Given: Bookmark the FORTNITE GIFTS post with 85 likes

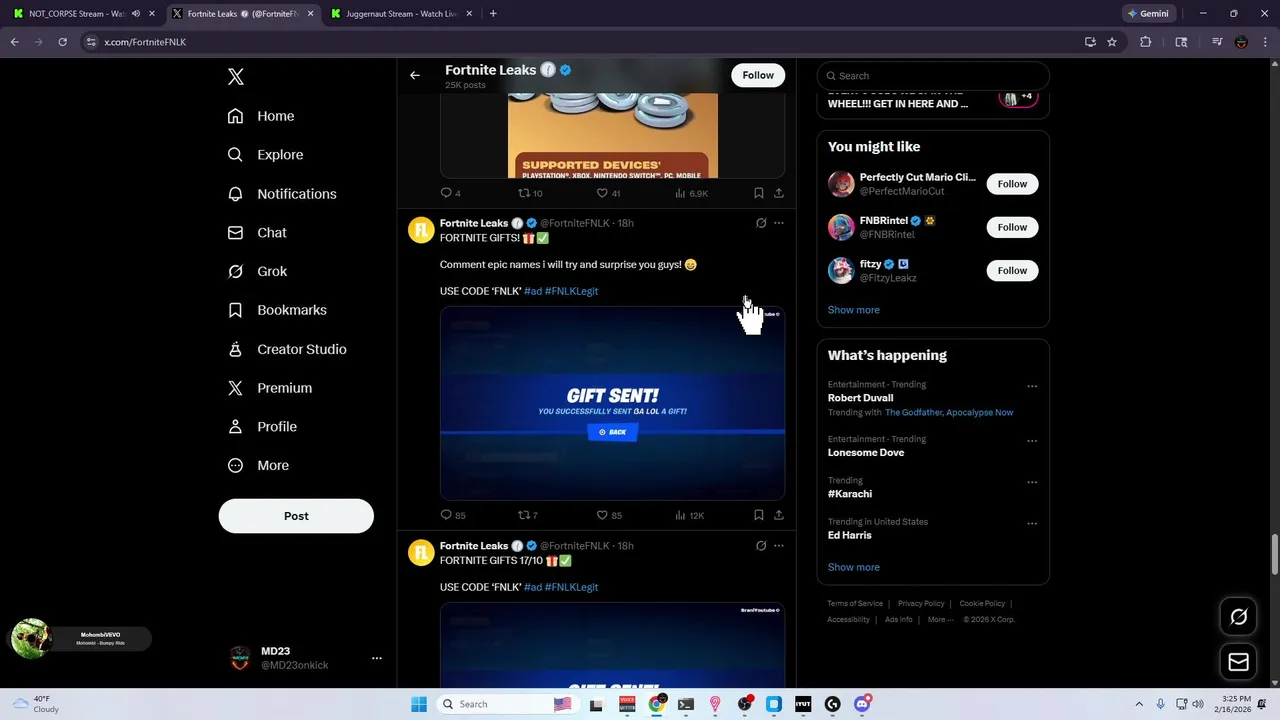Looking at the screenshot, I should (x=759, y=515).
